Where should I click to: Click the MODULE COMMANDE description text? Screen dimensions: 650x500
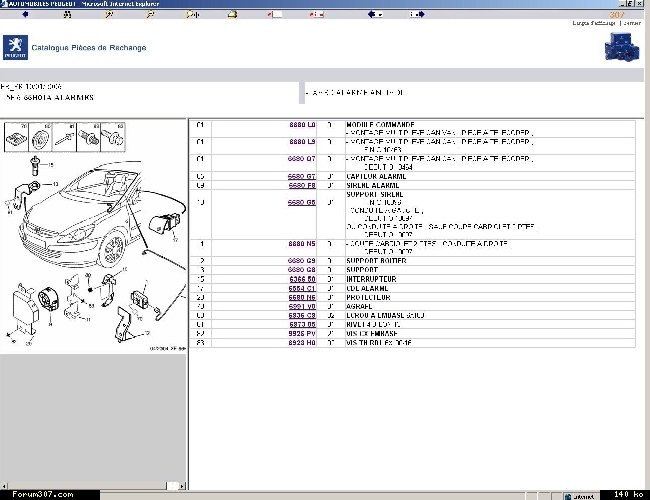tap(381, 125)
